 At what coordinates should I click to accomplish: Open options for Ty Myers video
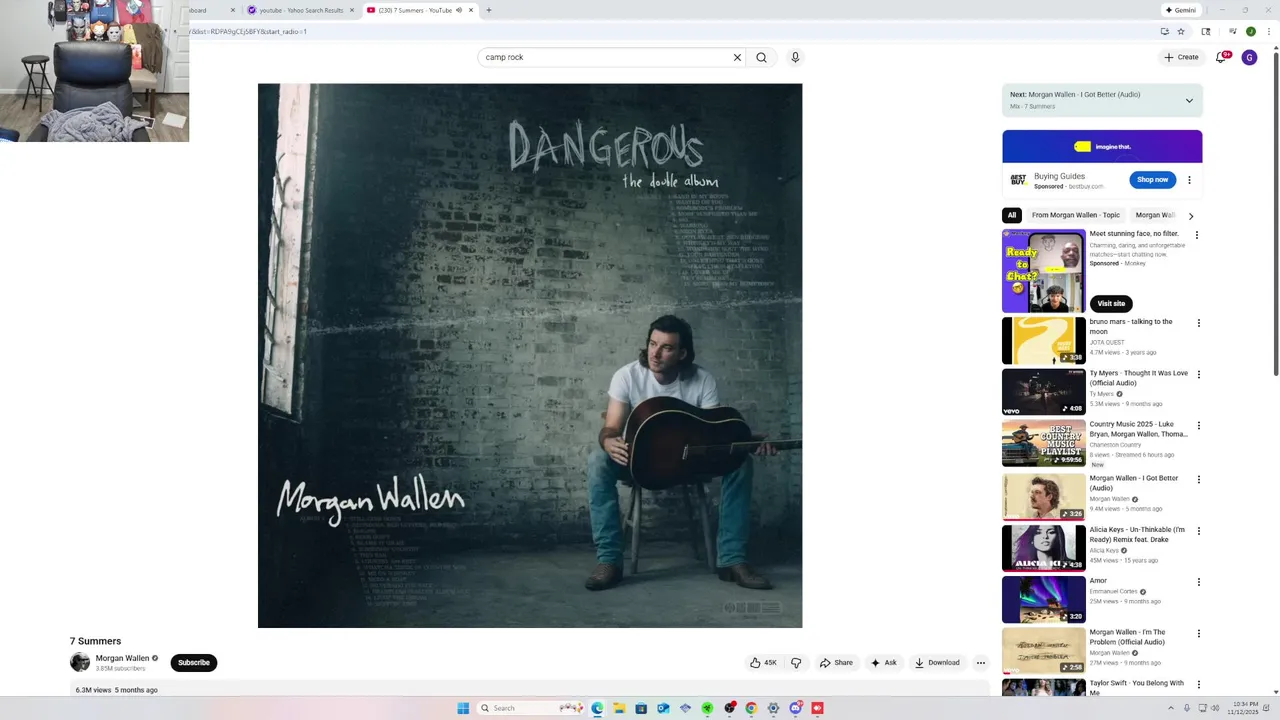(1198, 375)
